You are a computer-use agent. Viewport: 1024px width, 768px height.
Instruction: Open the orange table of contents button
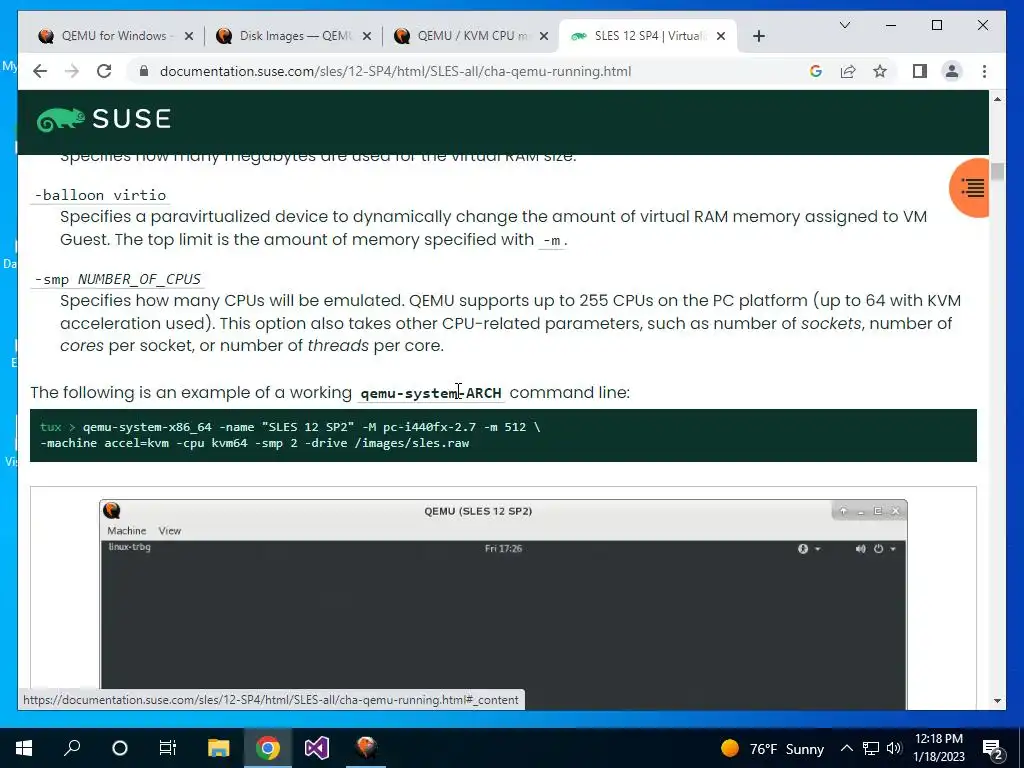point(970,187)
